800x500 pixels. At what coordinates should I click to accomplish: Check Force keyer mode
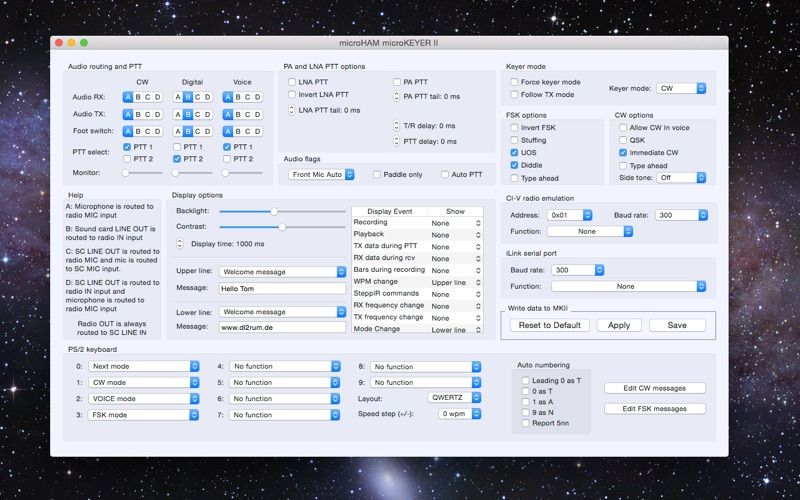(x=514, y=82)
